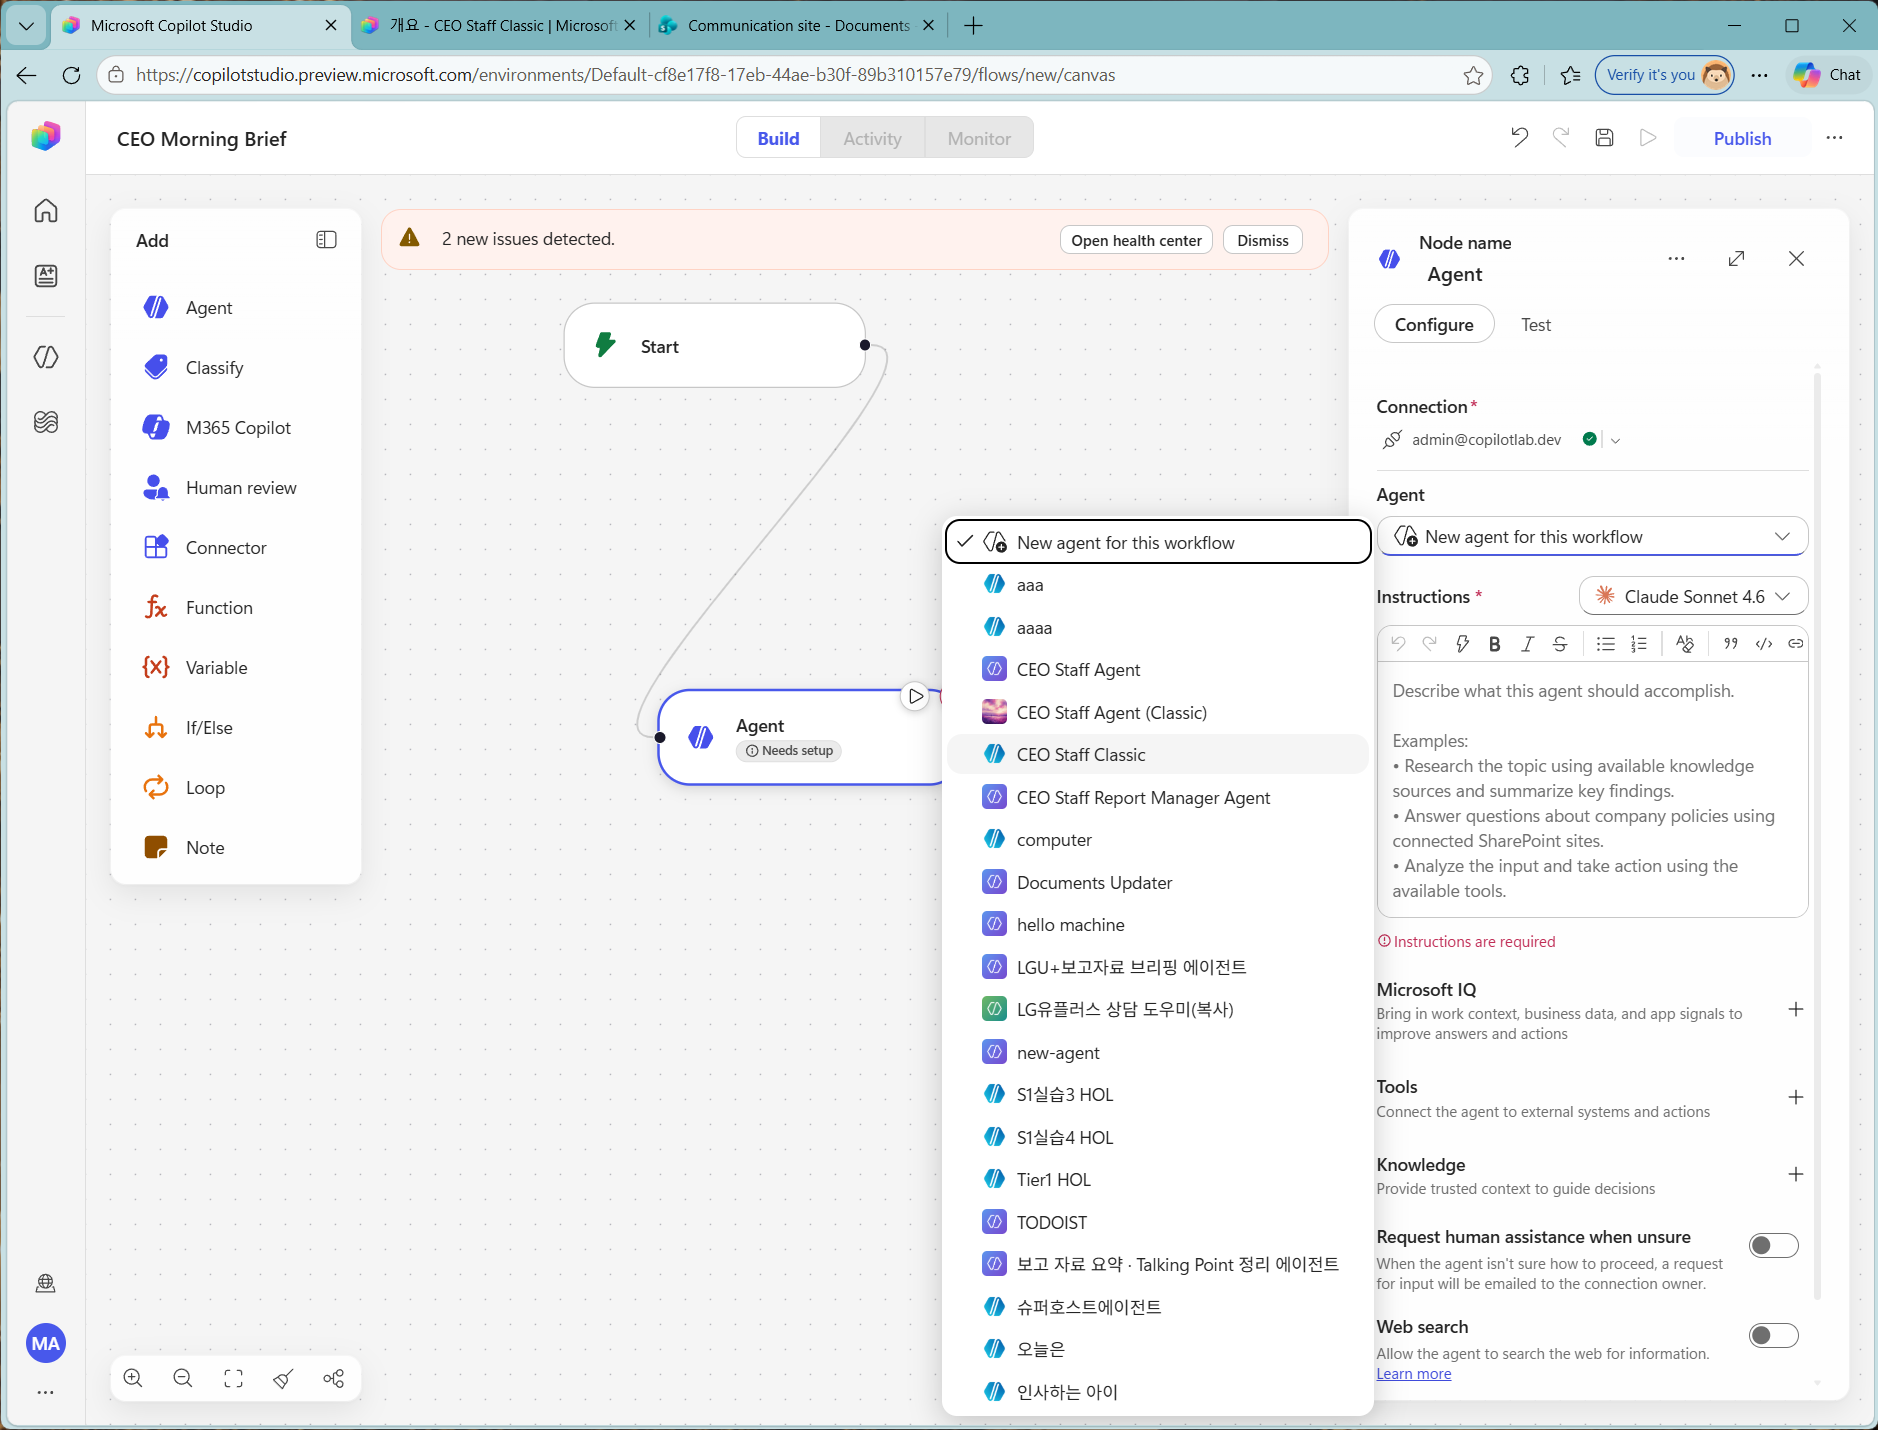
Task: Insert a block quote in Instructions
Action: point(1731,644)
